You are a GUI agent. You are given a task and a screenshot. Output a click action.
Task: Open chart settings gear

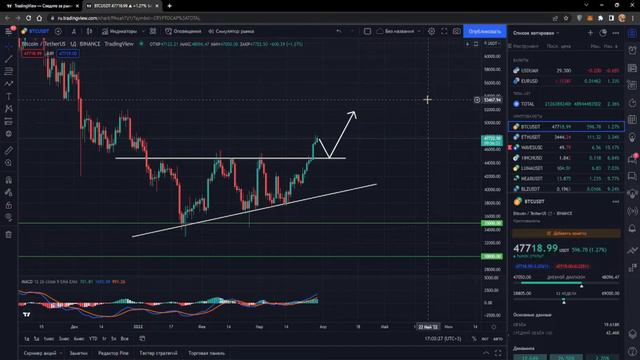tap(431, 31)
